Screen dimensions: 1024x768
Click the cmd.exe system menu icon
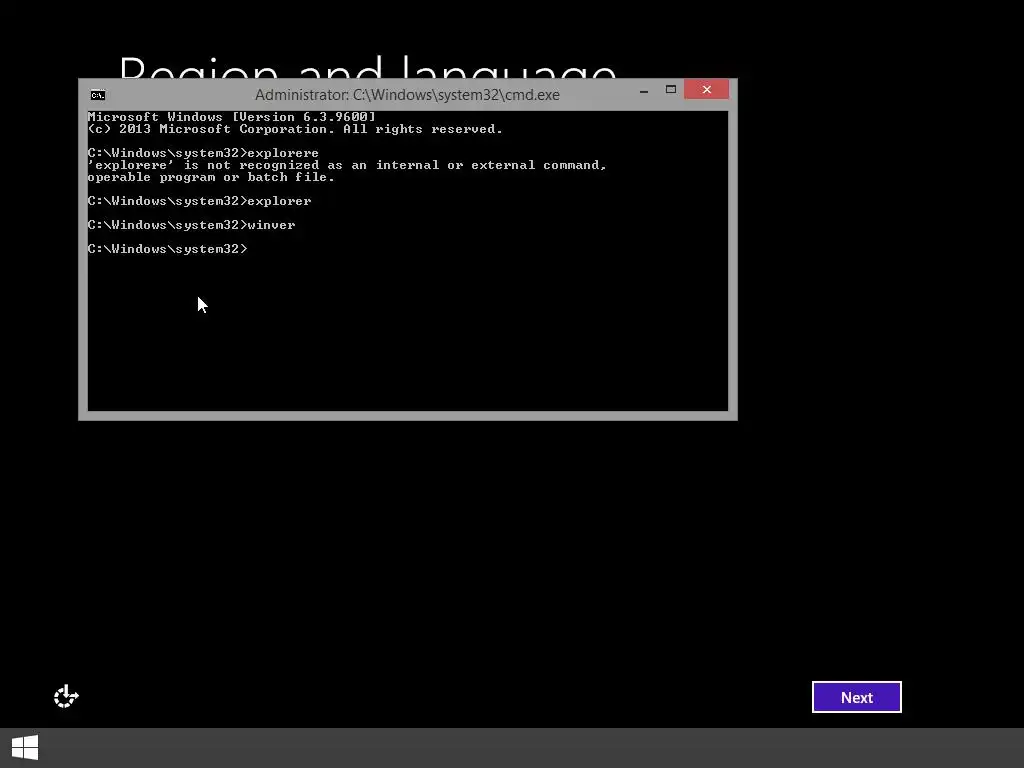click(98, 95)
